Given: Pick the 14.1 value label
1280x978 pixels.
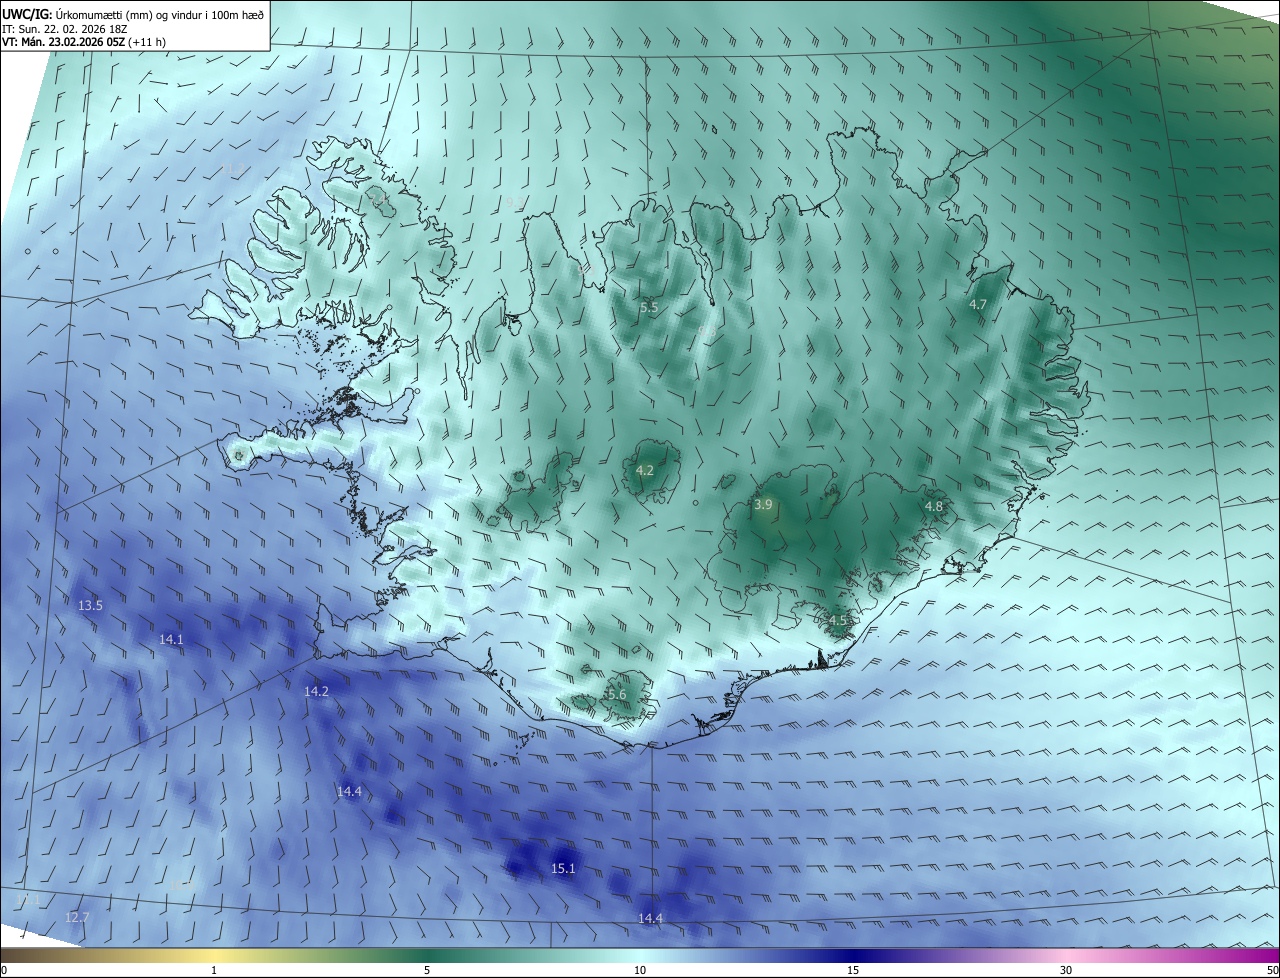Looking at the screenshot, I should 171,639.
